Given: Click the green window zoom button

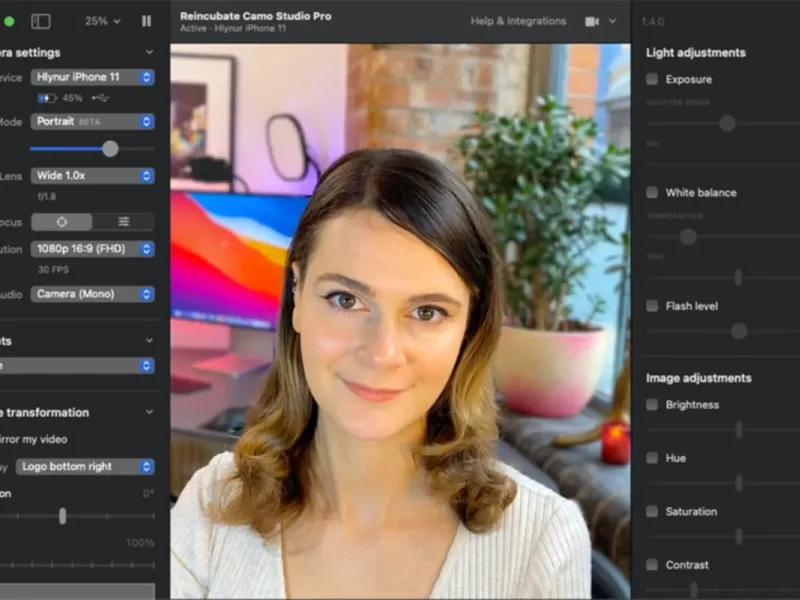Looking at the screenshot, I should [9, 21].
